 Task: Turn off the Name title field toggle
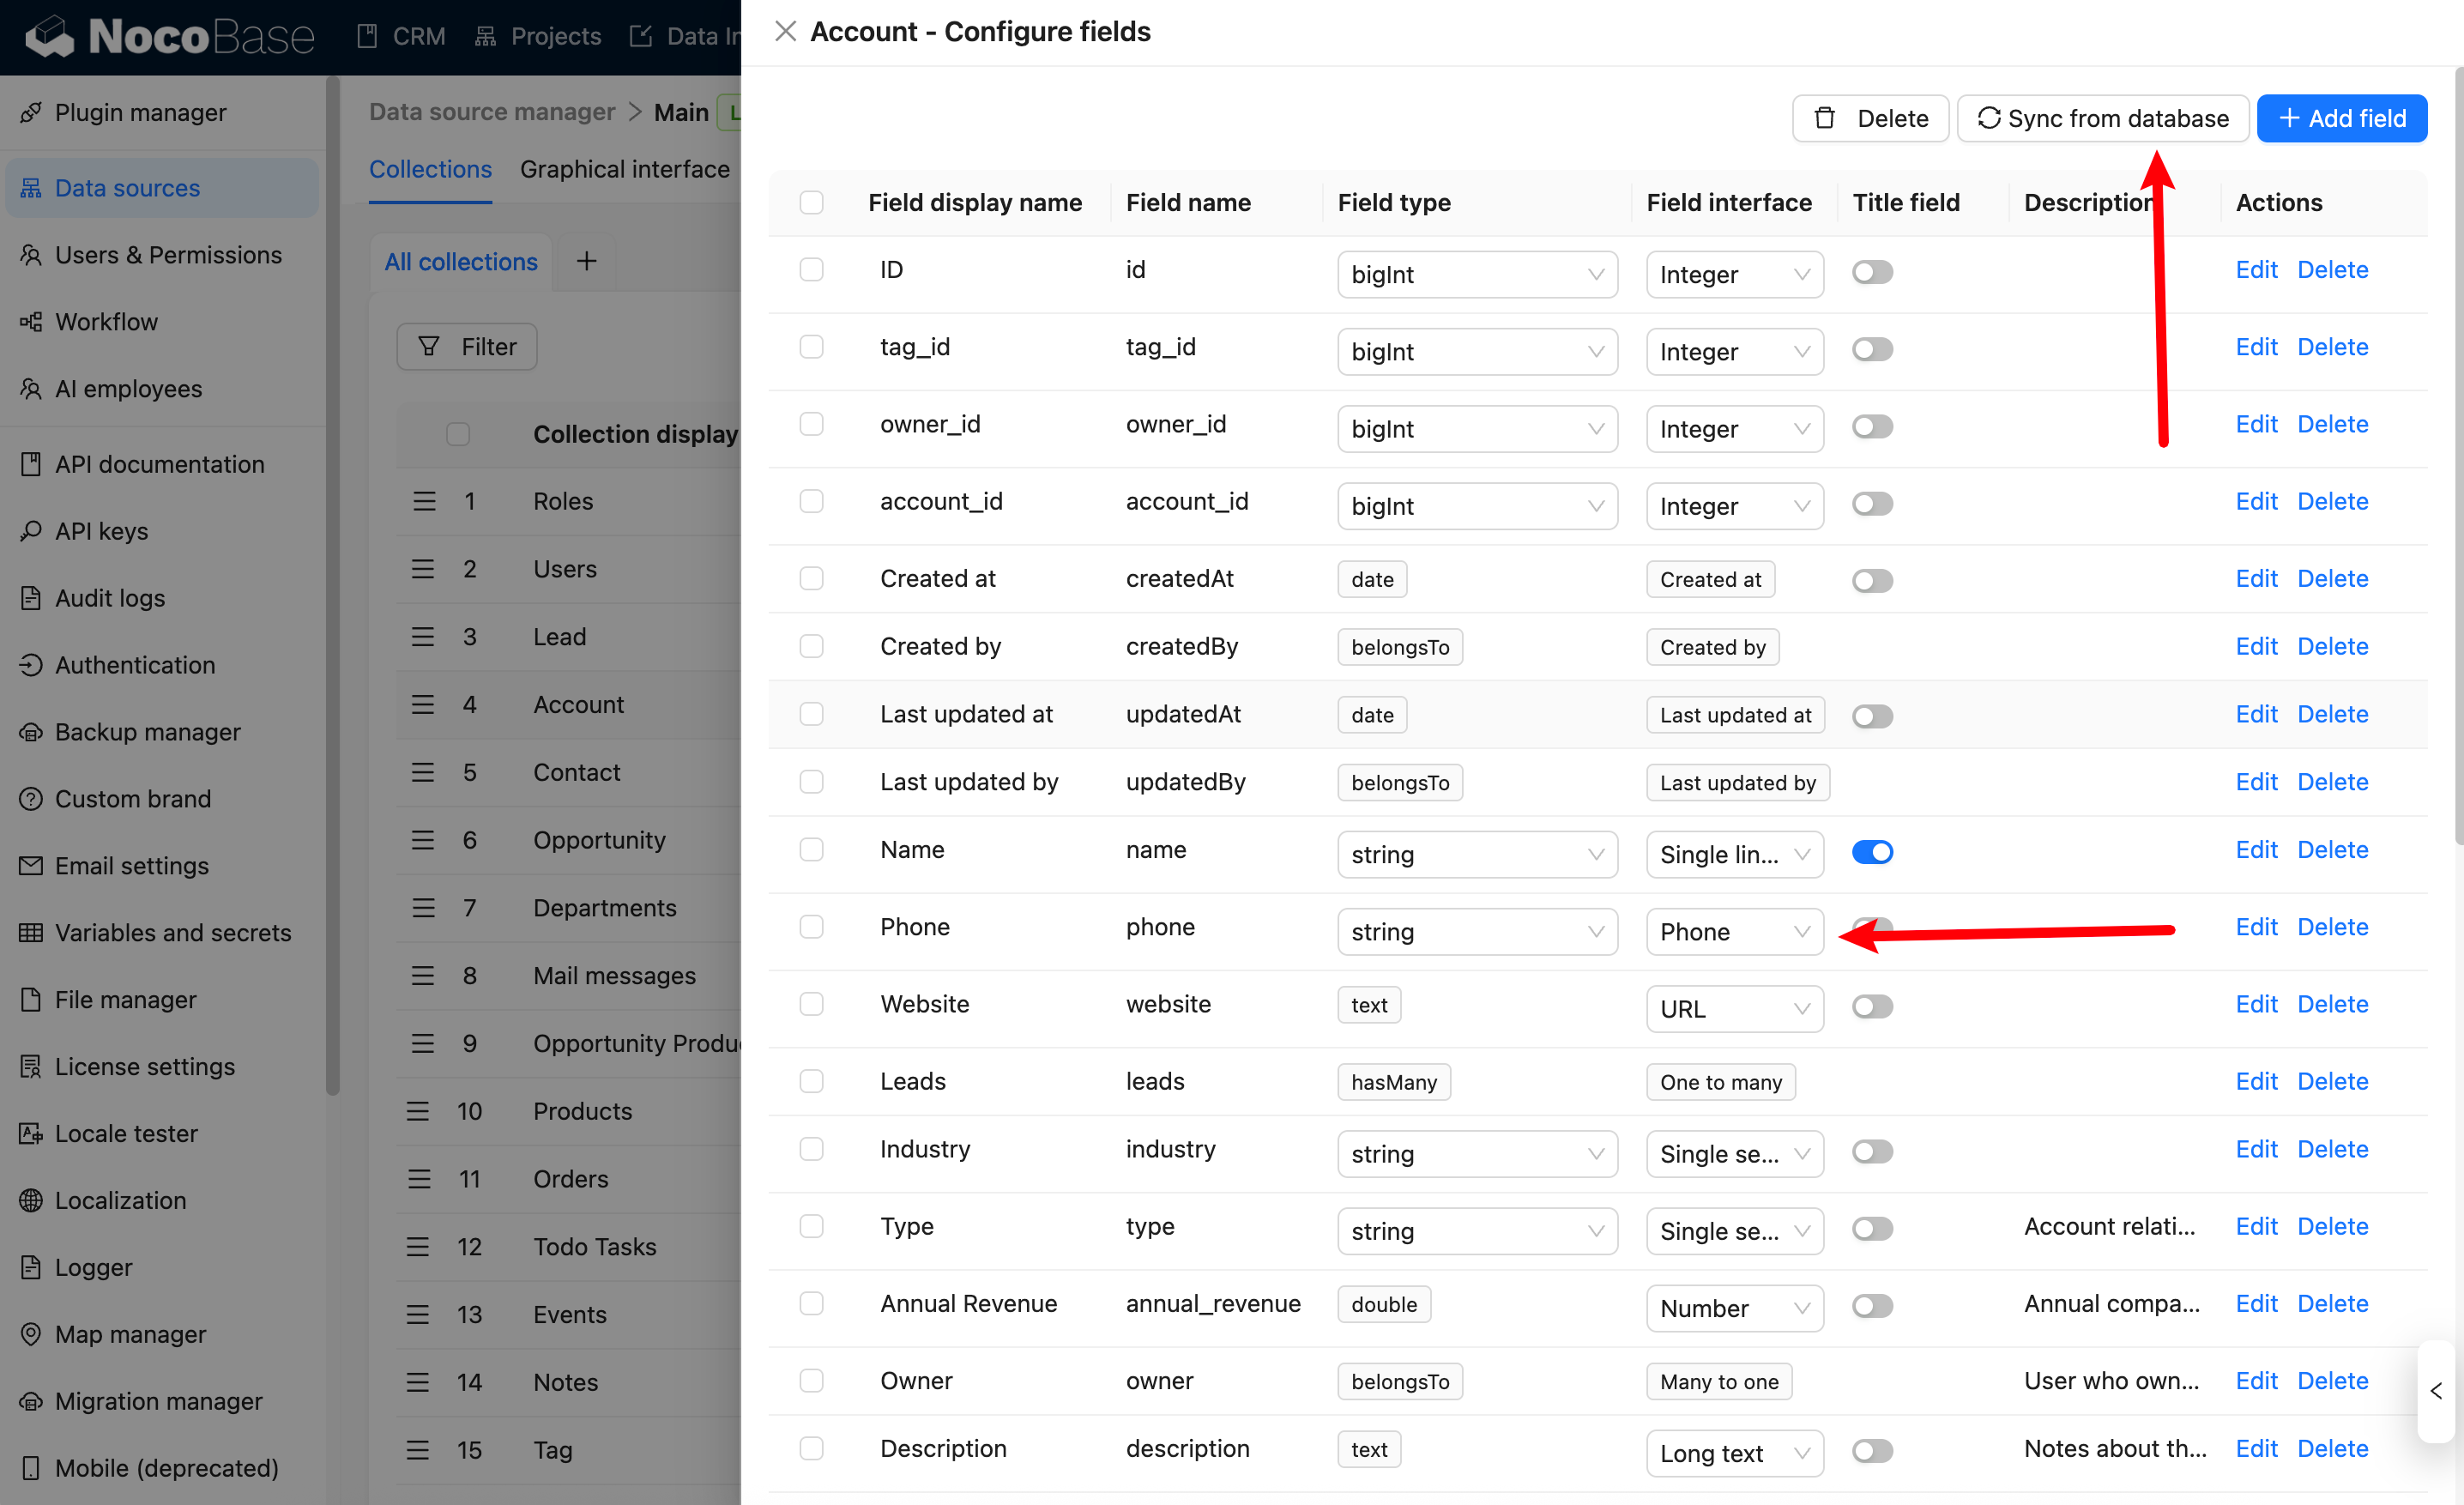click(1872, 852)
